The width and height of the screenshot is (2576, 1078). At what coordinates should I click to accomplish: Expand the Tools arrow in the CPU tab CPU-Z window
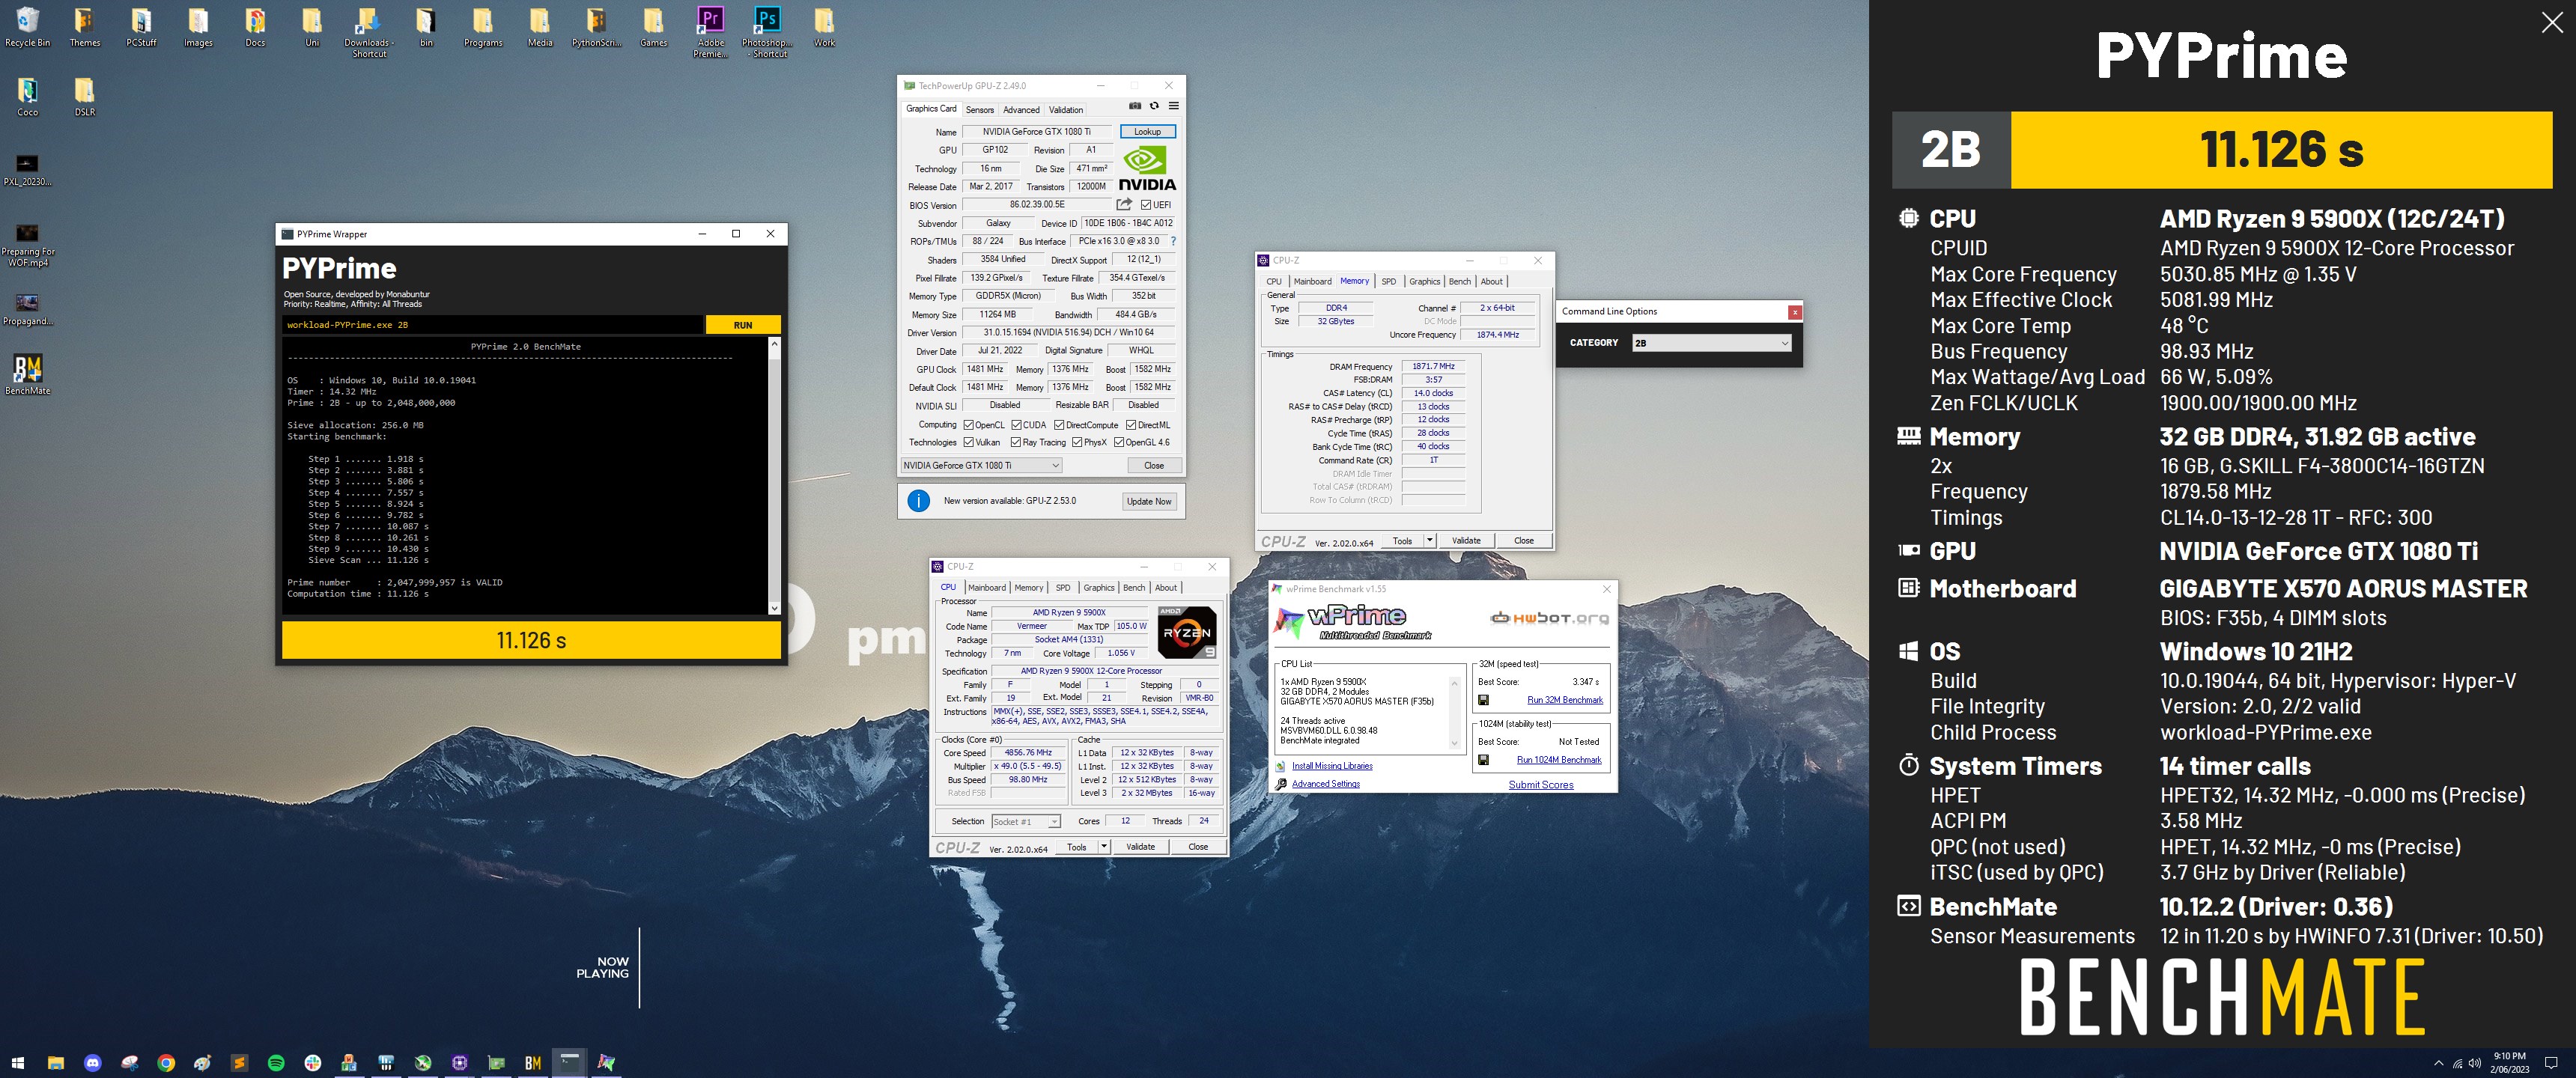point(1104,847)
